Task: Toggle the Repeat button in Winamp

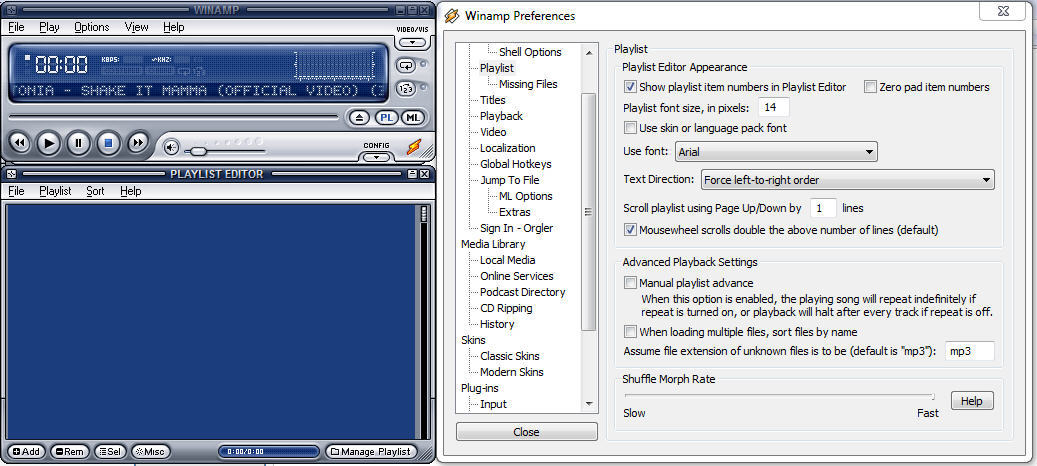Action: (x=406, y=65)
